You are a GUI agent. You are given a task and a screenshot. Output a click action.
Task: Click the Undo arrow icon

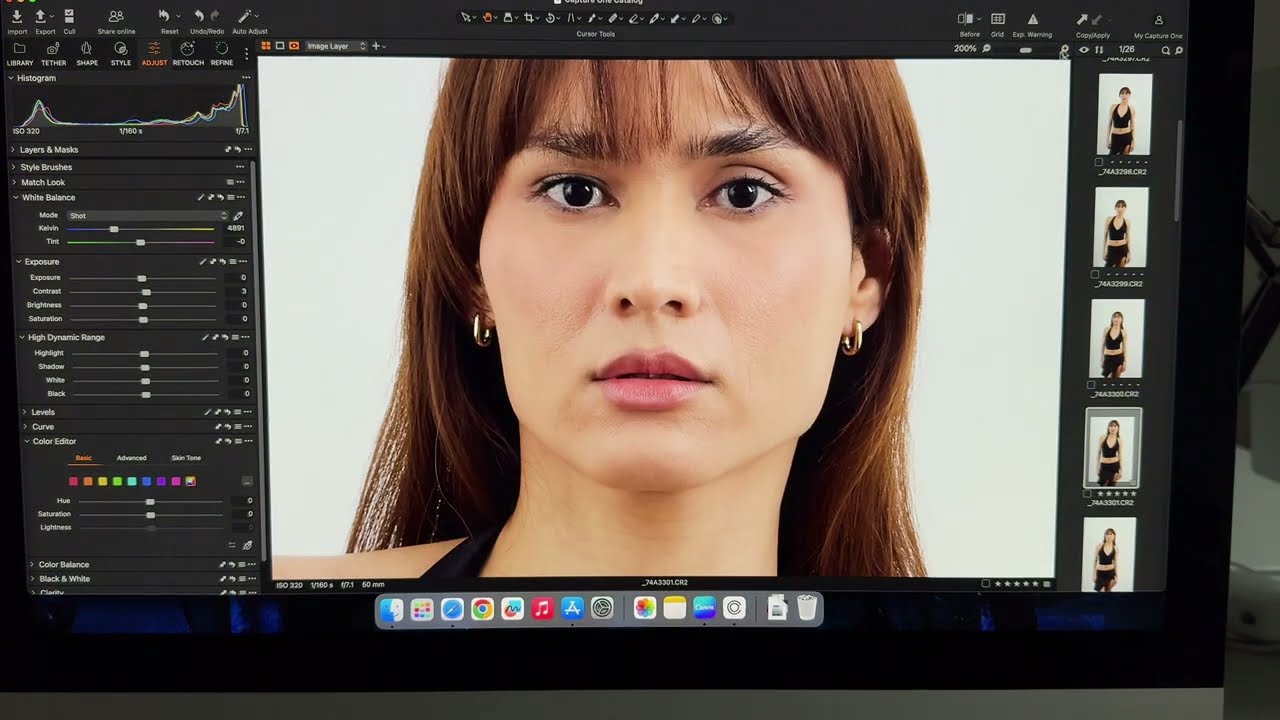199,16
